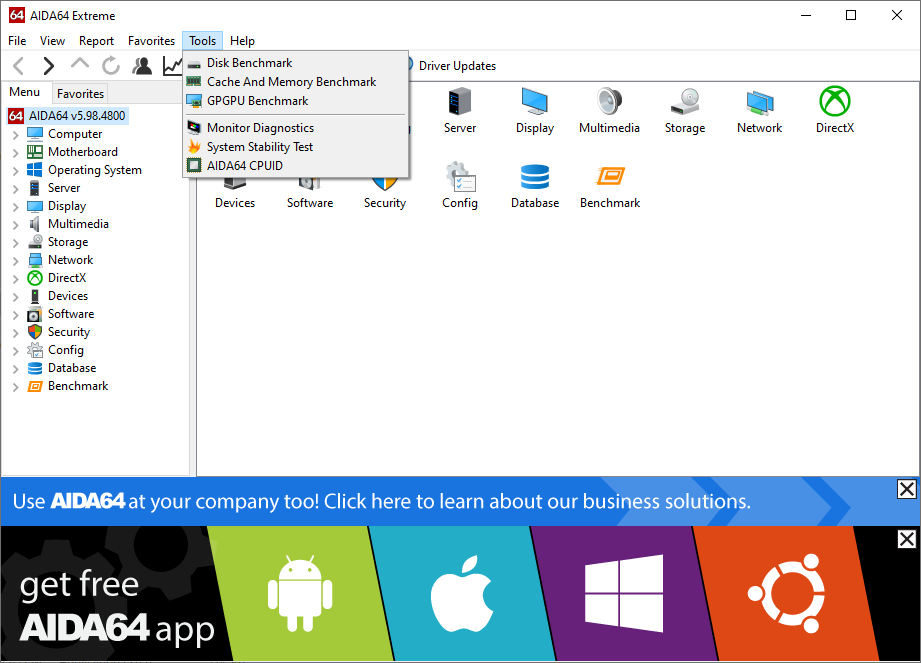Open the Favorites menu in the menu bar

152,41
